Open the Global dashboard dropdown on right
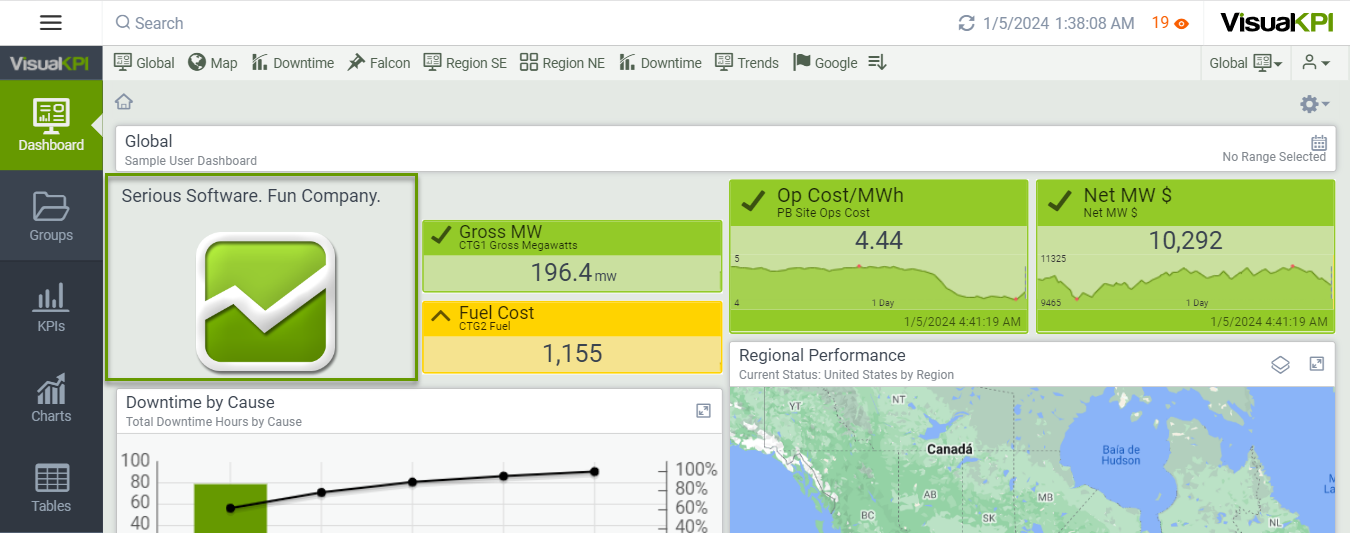 tap(1245, 63)
